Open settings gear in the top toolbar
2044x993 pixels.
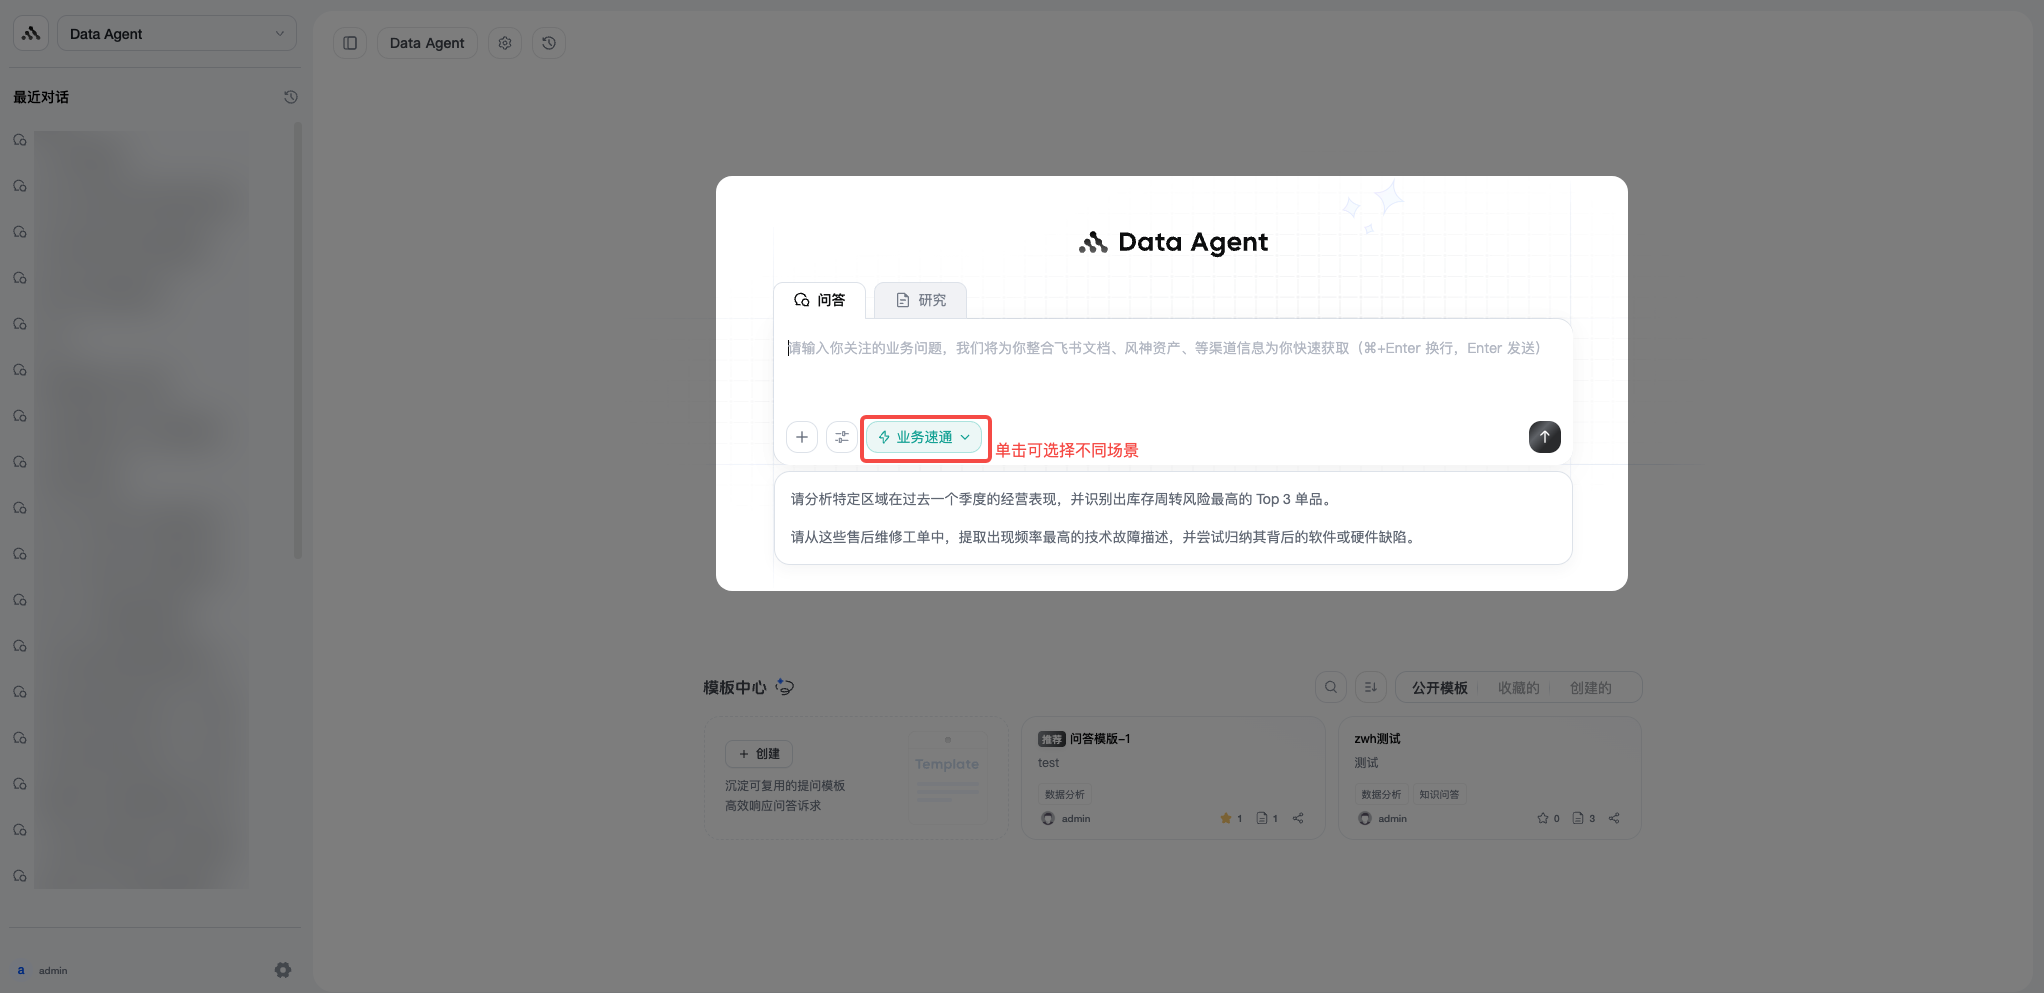(505, 43)
